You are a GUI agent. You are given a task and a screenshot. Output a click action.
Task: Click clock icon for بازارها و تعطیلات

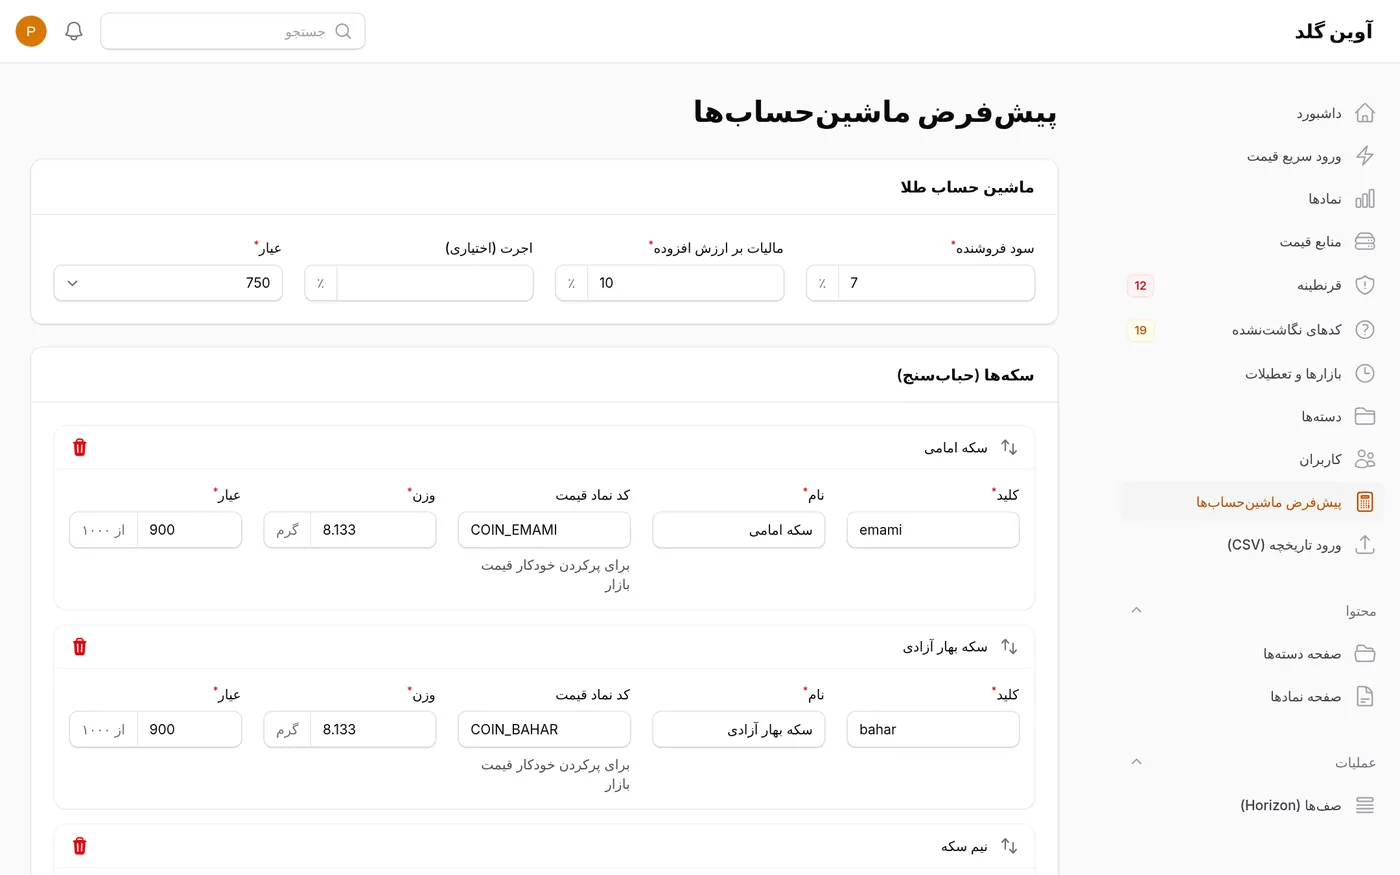(x=1364, y=373)
